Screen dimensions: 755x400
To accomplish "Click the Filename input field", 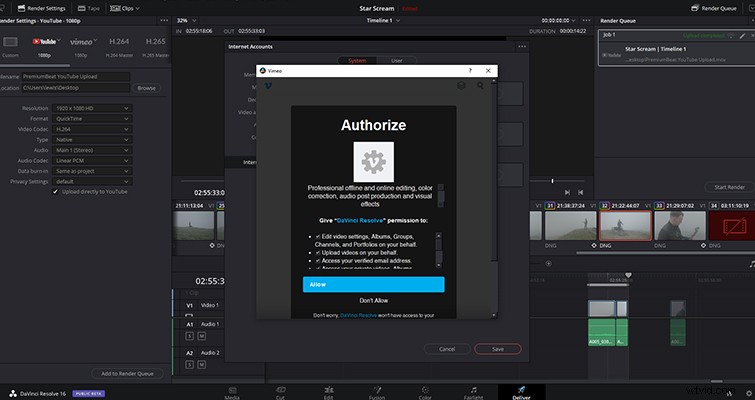I will point(76,77).
